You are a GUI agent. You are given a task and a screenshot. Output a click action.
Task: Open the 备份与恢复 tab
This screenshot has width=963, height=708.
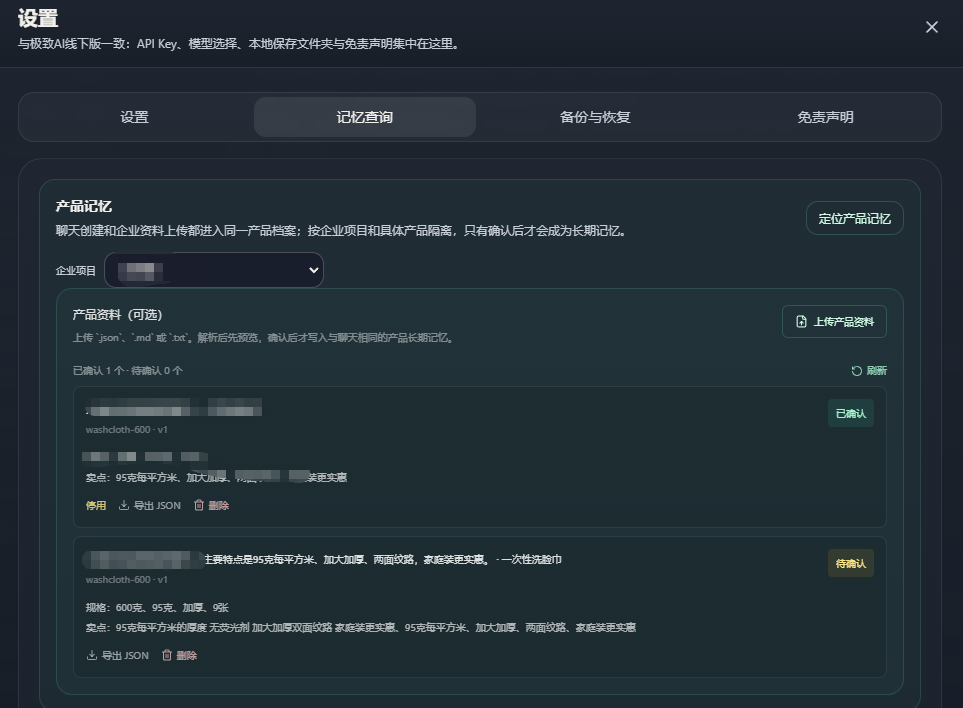(595, 117)
